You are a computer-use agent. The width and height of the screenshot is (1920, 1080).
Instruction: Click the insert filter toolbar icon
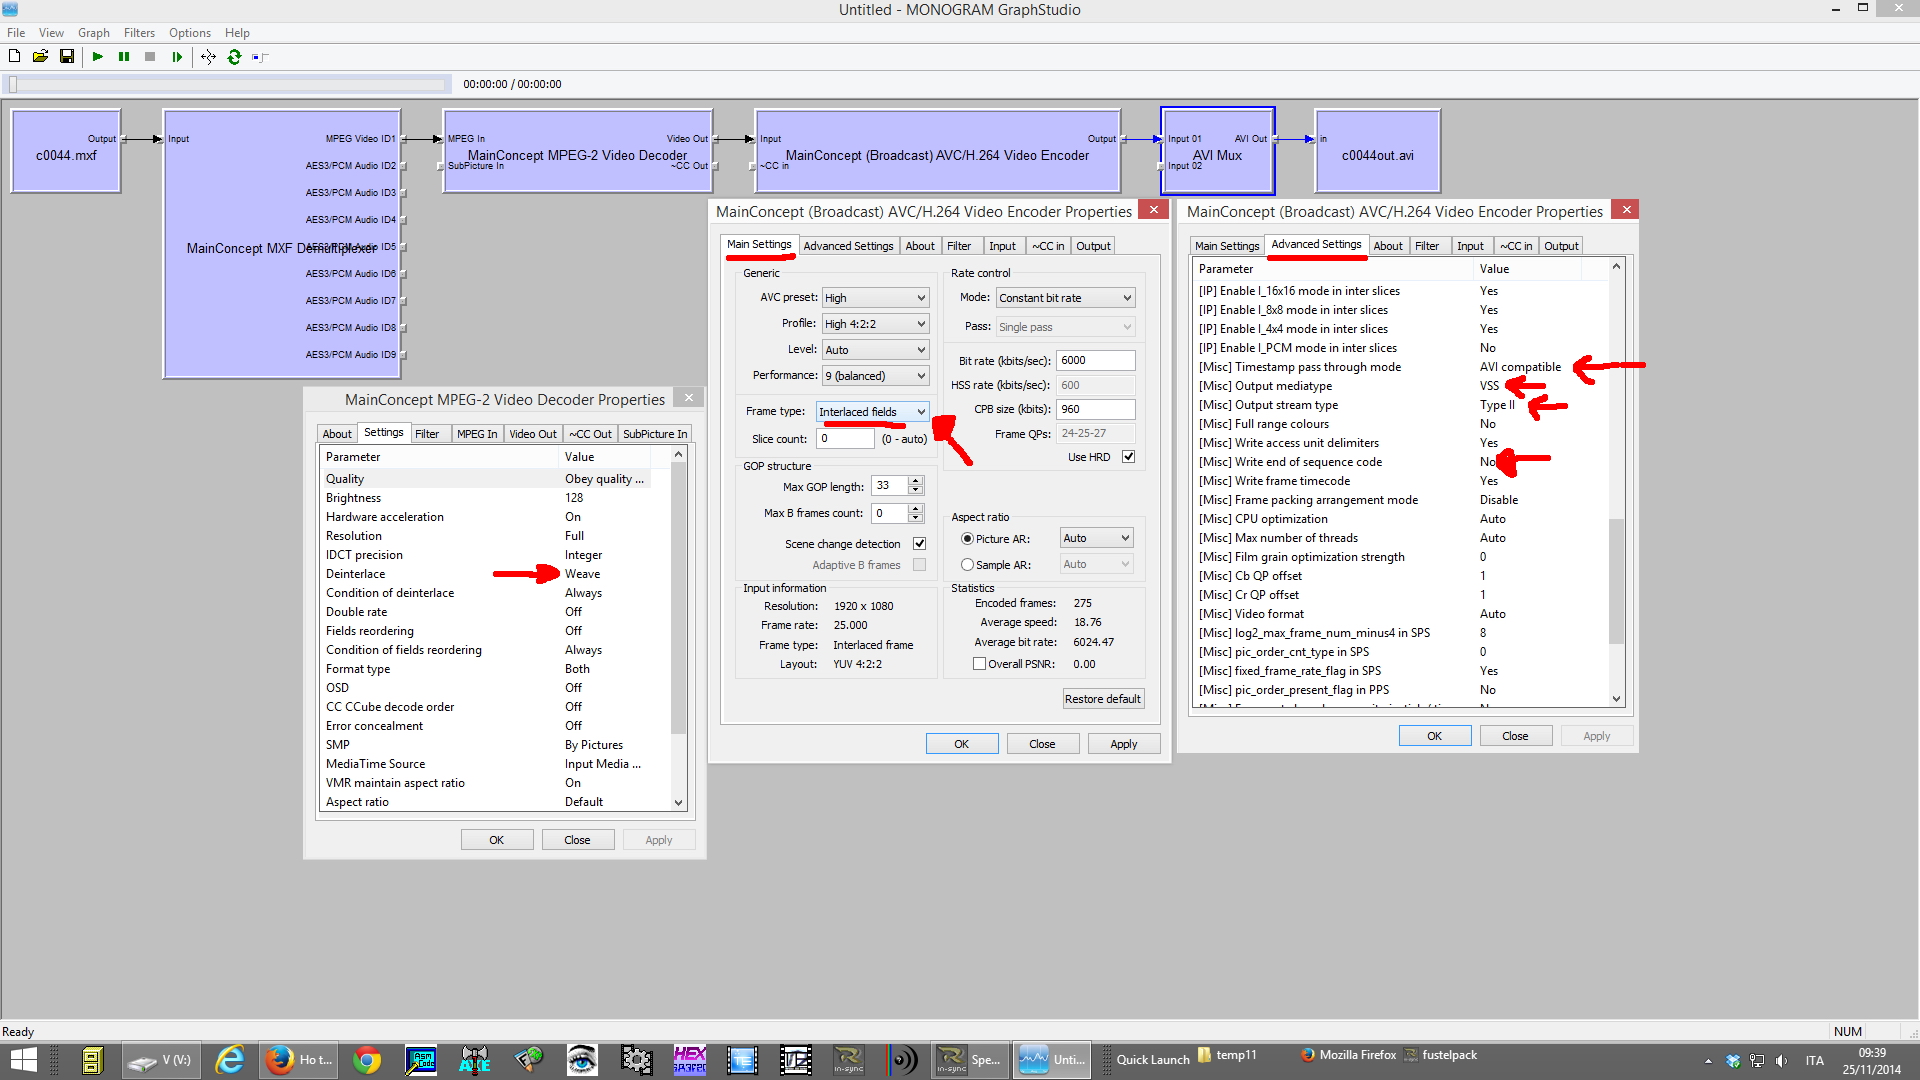click(260, 57)
